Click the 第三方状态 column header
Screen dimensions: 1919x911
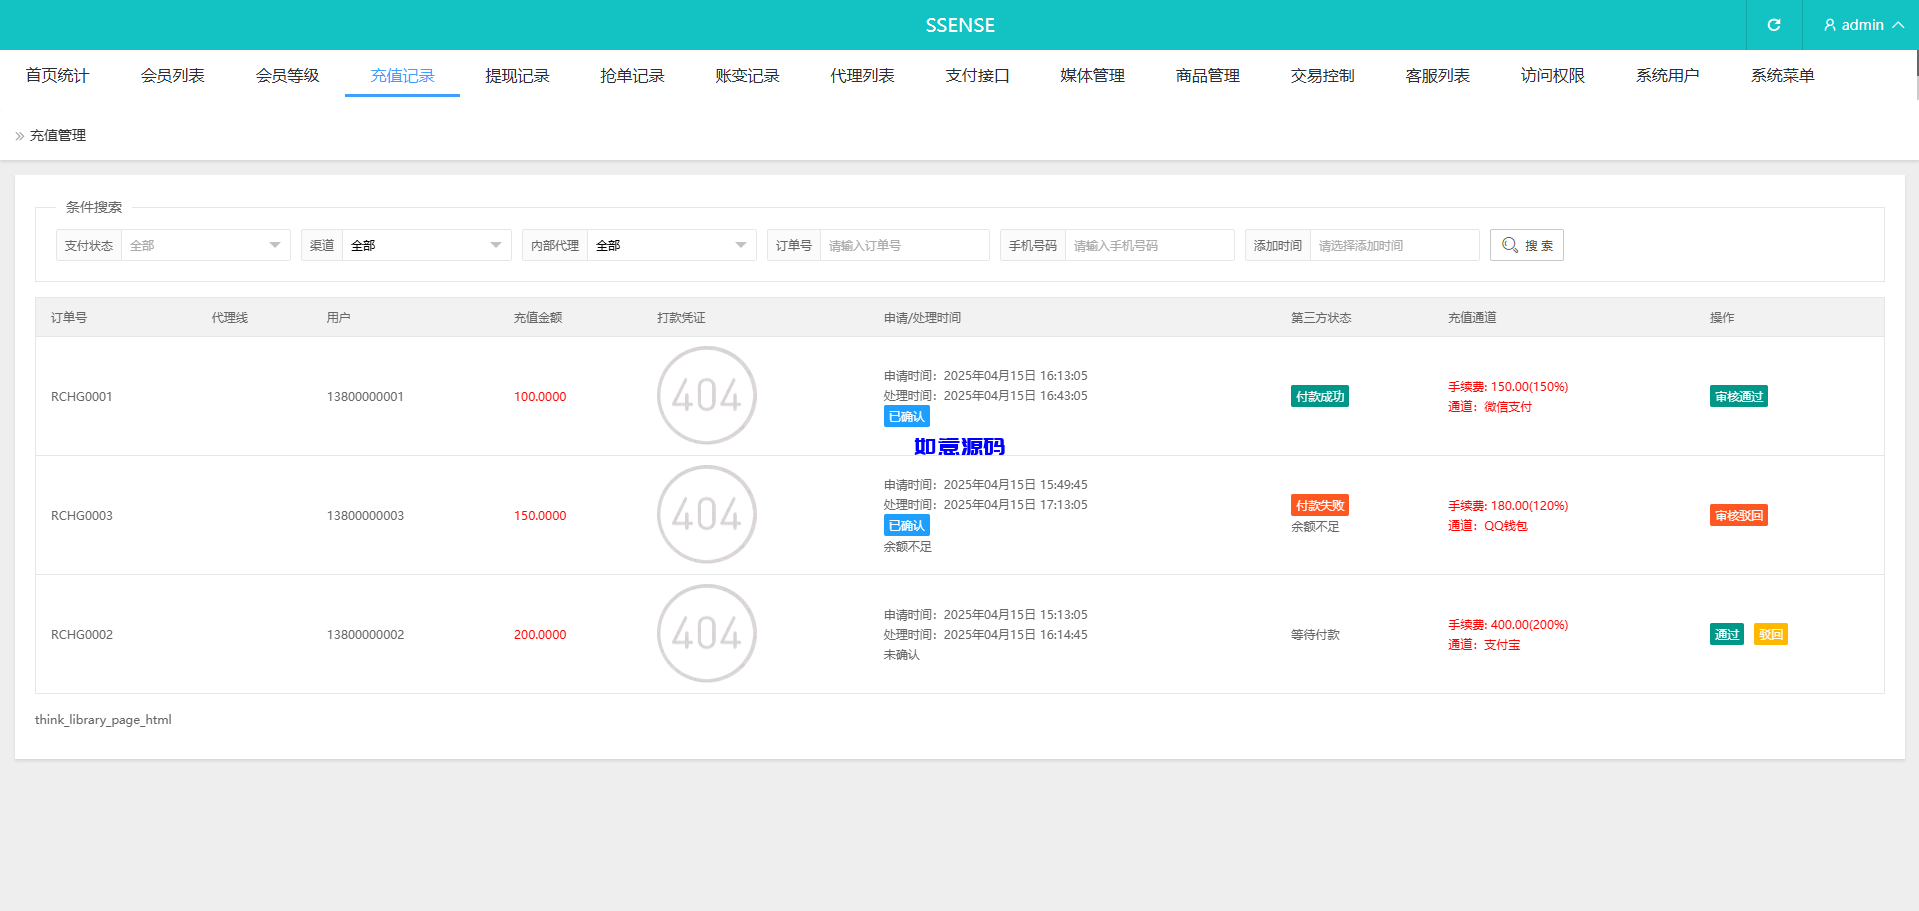(x=1321, y=318)
